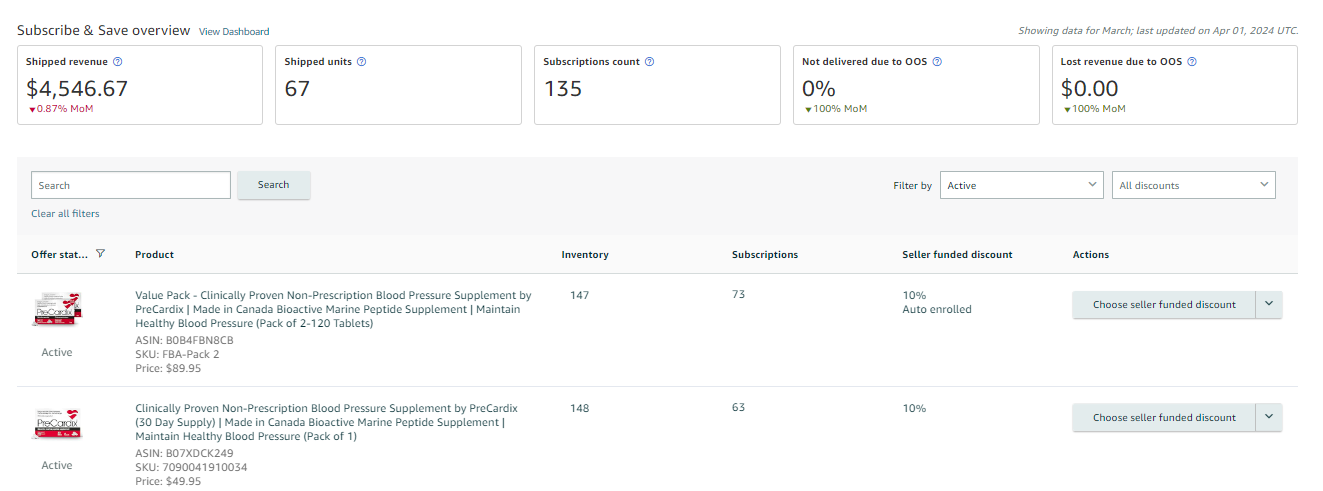Click info icon beside Shipped units
This screenshot has width=1323, height=491.
362,62
